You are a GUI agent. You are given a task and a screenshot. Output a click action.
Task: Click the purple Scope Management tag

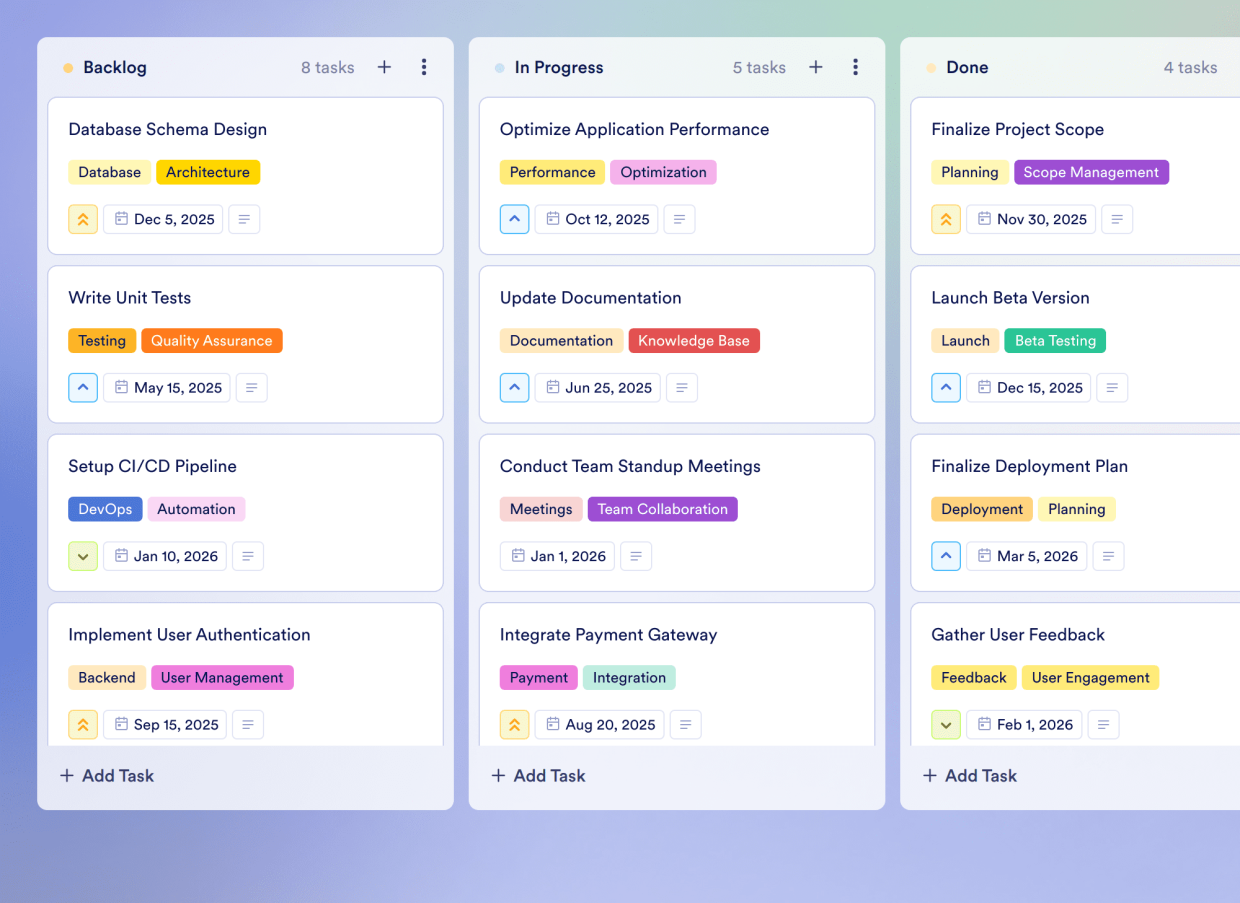tap(1091, 172)
